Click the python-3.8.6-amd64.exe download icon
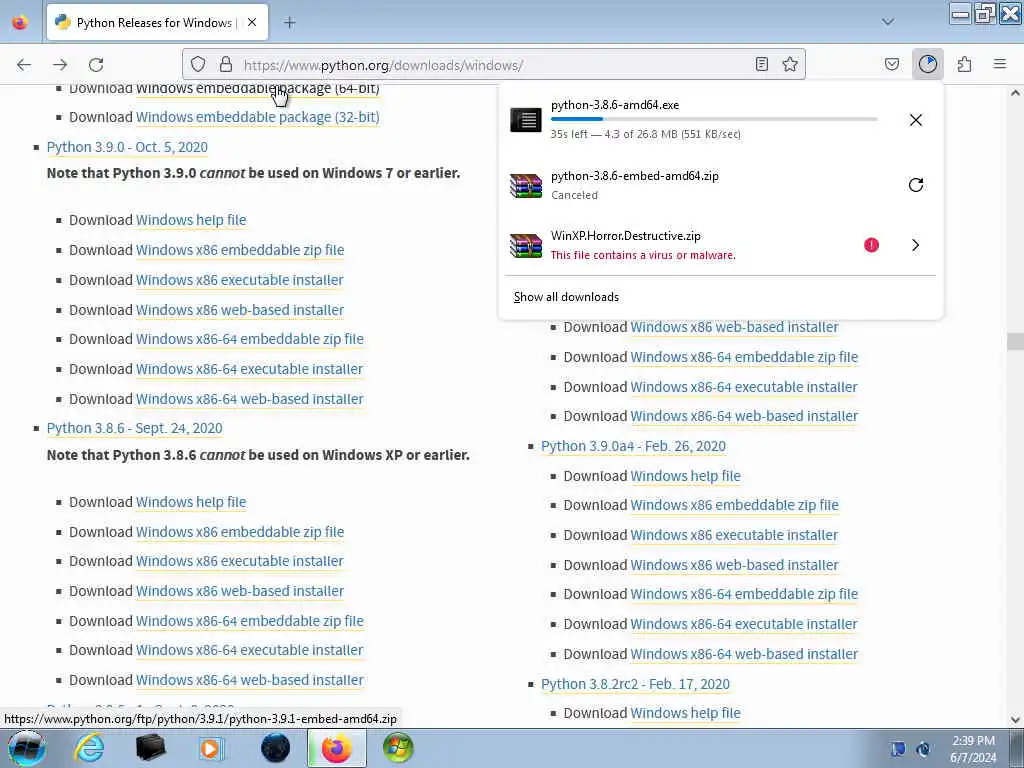Image resolution: width=1024 pixels, height=768 pixels. (526, 120)
